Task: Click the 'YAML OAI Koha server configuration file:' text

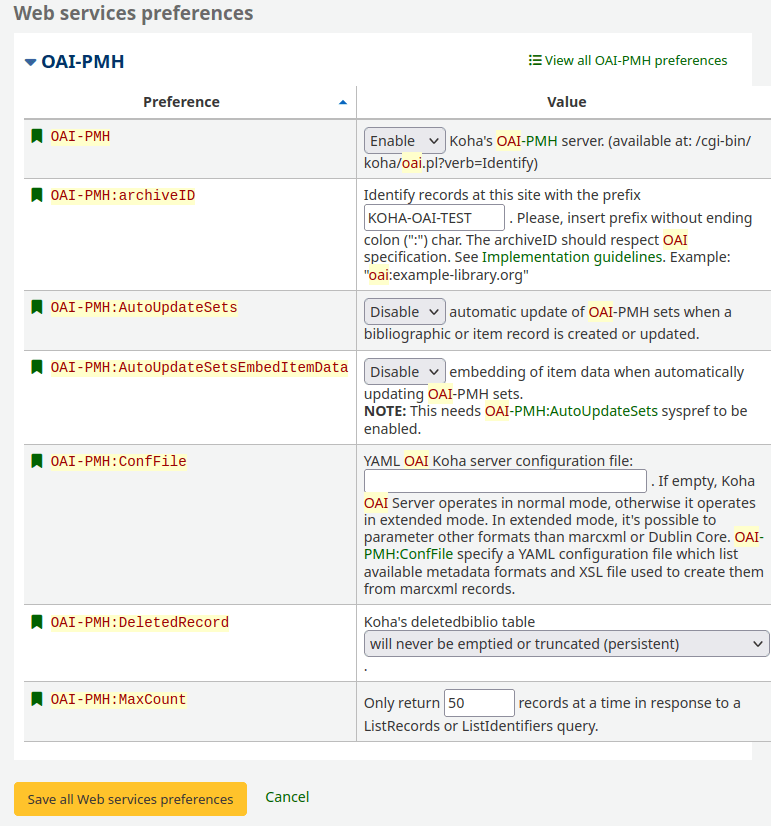Action: point(498,460)
